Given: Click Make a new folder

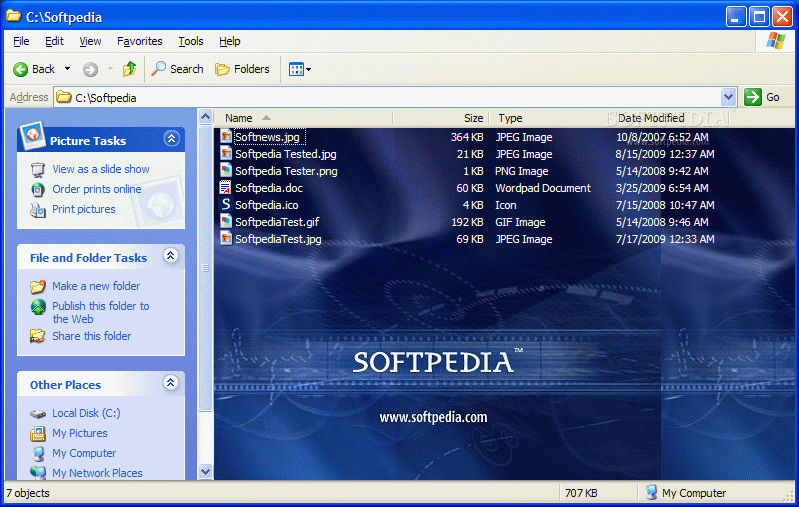Looking at the screenshot, I should [x=96, y=286].
